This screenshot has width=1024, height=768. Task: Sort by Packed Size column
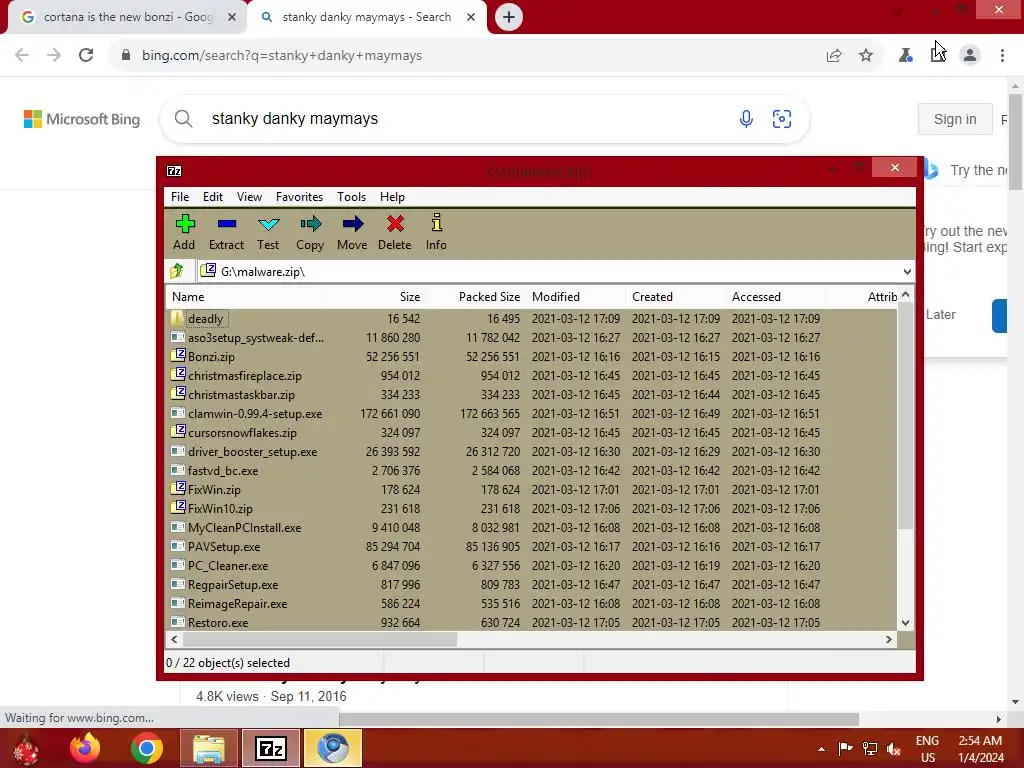point(475,296)
